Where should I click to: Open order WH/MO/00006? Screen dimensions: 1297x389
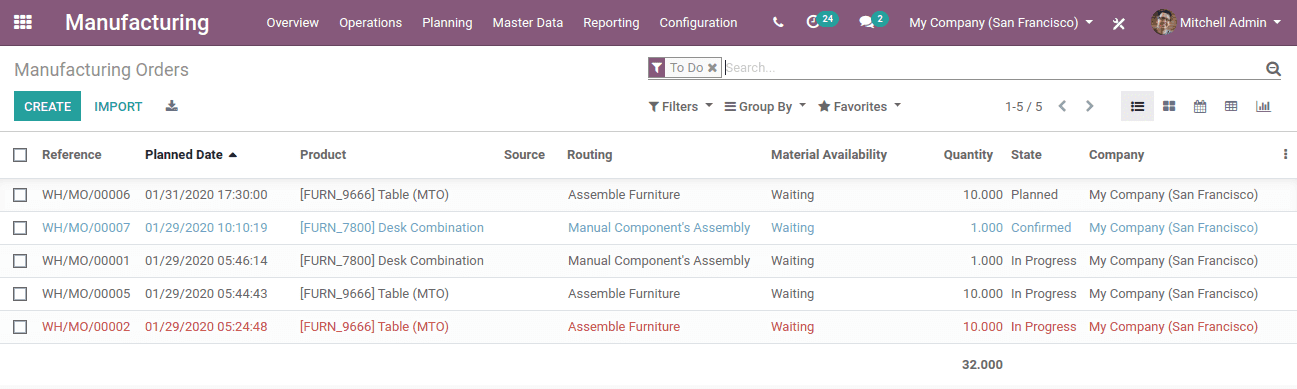point(86,195)
